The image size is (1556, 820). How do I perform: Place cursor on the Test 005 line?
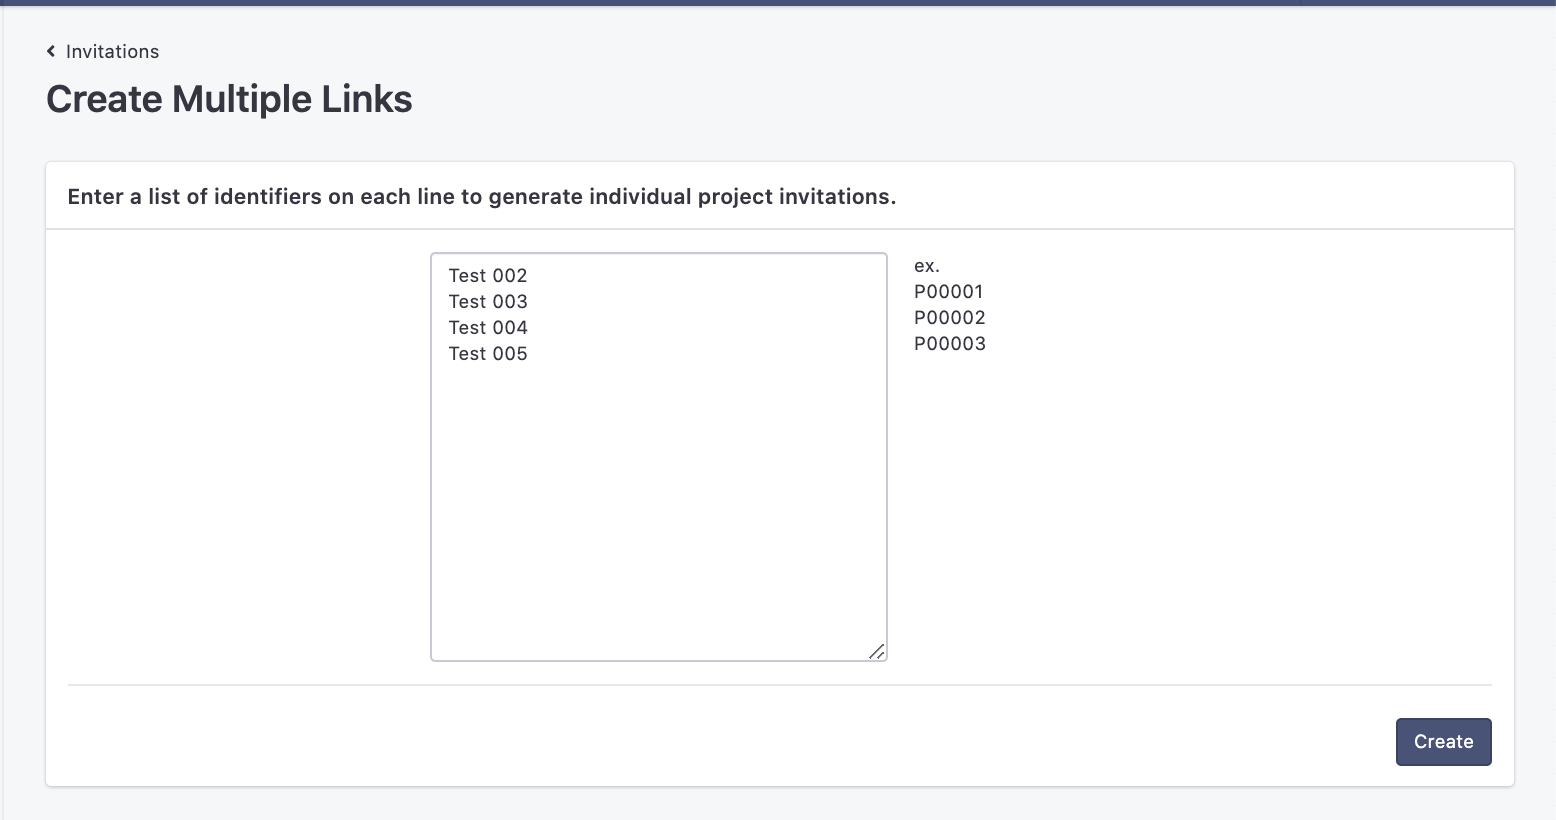click(x=488, y=354)
